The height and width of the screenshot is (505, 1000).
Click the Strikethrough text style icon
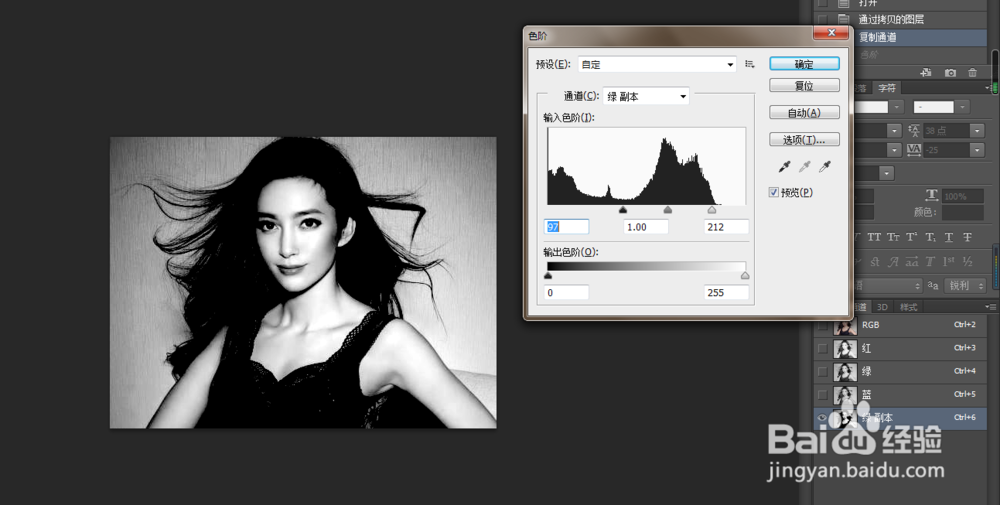[x=967, y=237]
